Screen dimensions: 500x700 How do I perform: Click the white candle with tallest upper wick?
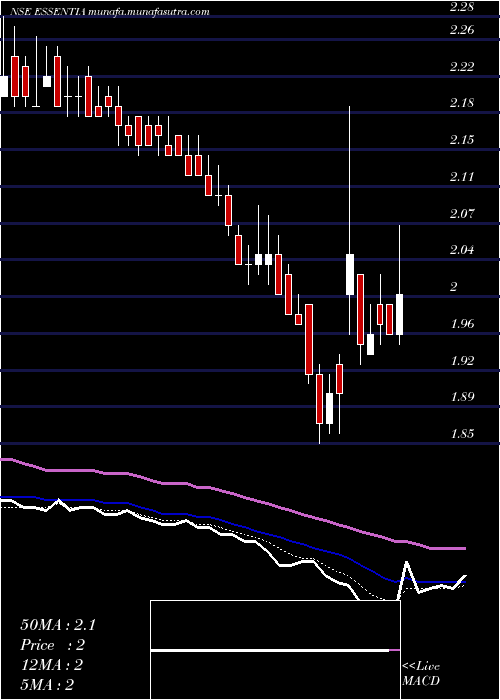[x=350, y=275]
